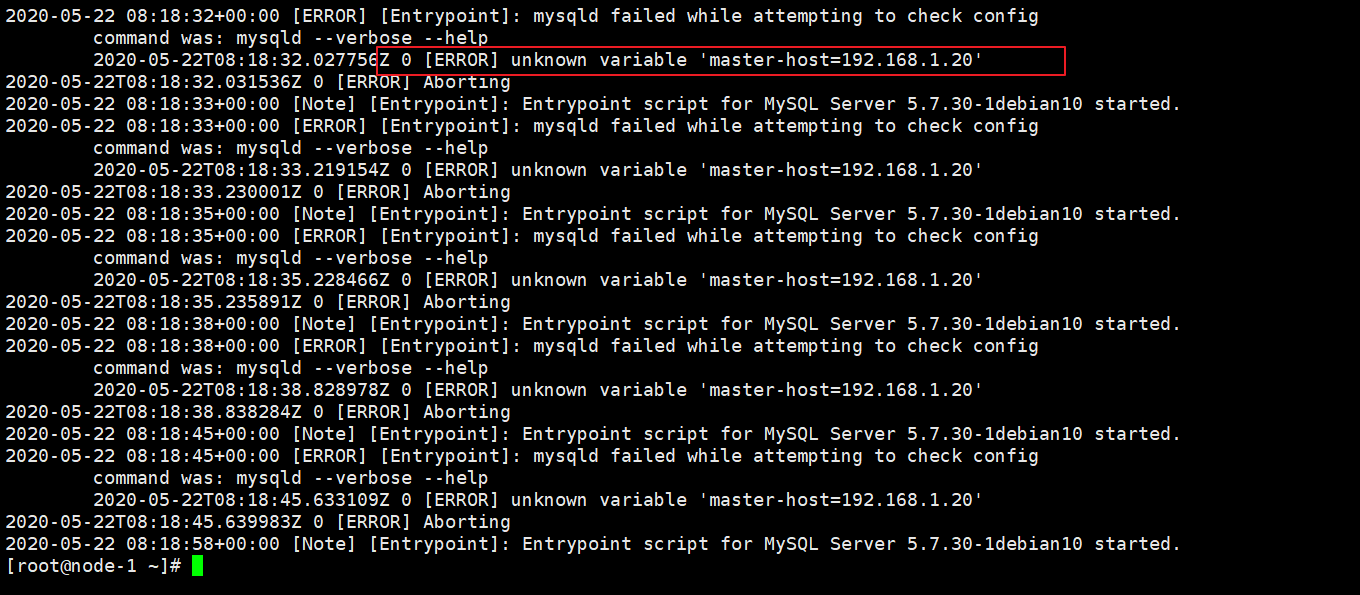Click the first line with timestamp 08:18:32+00:00

(522, 16)
